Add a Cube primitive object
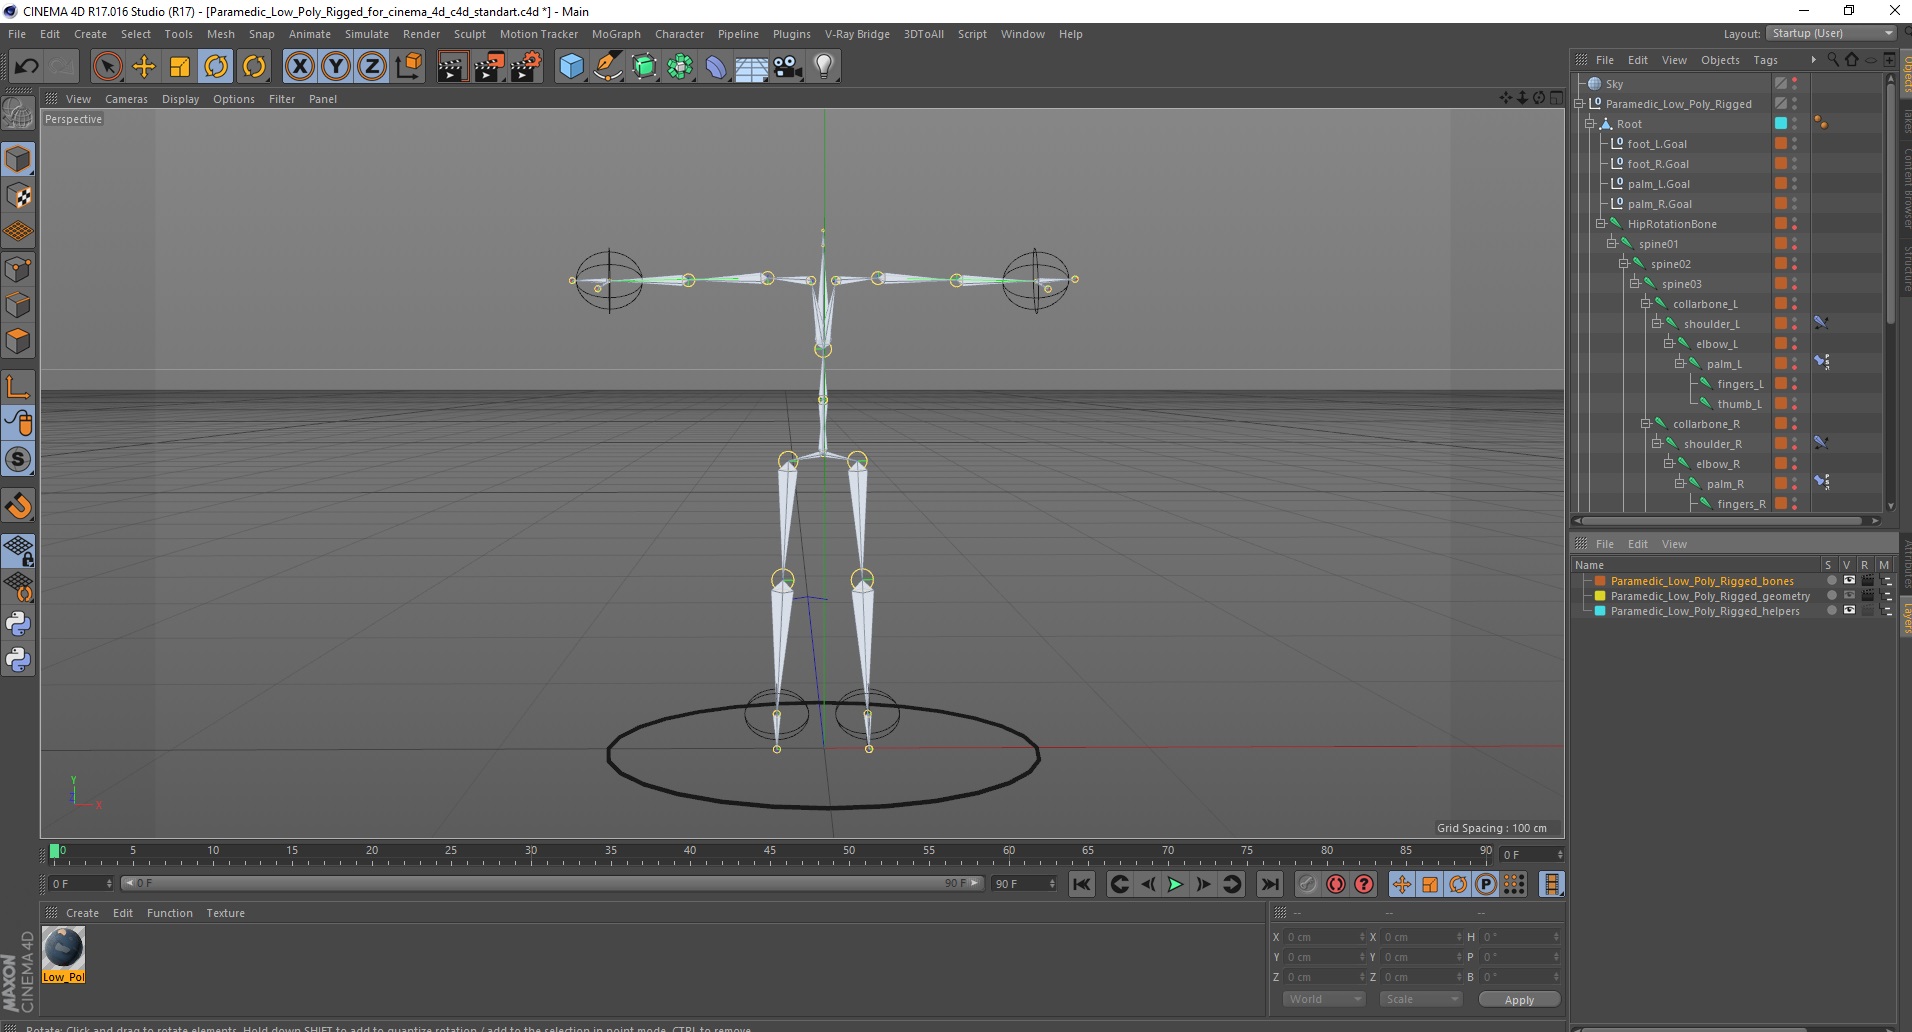1912x1032 pixels. coord(571,67)
